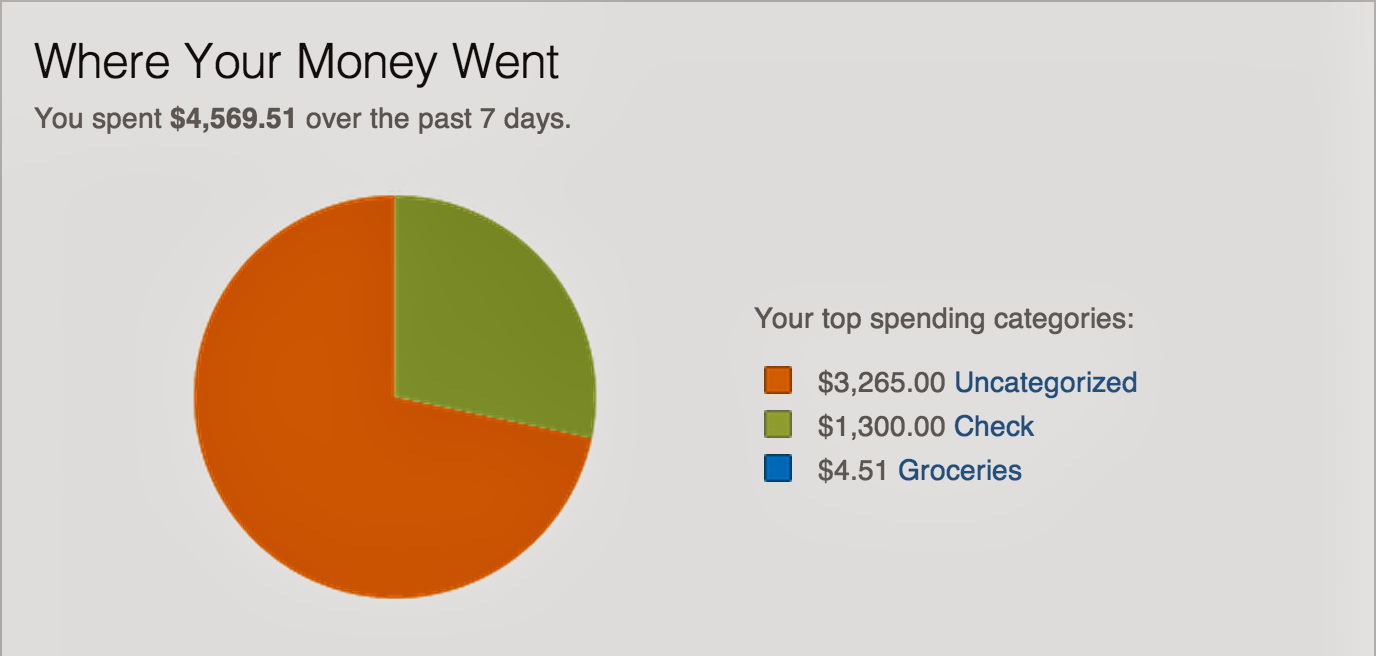Click the $1,300.00 amount in legend
This screenshot has height=656, width=1376.
click(881, 426)
